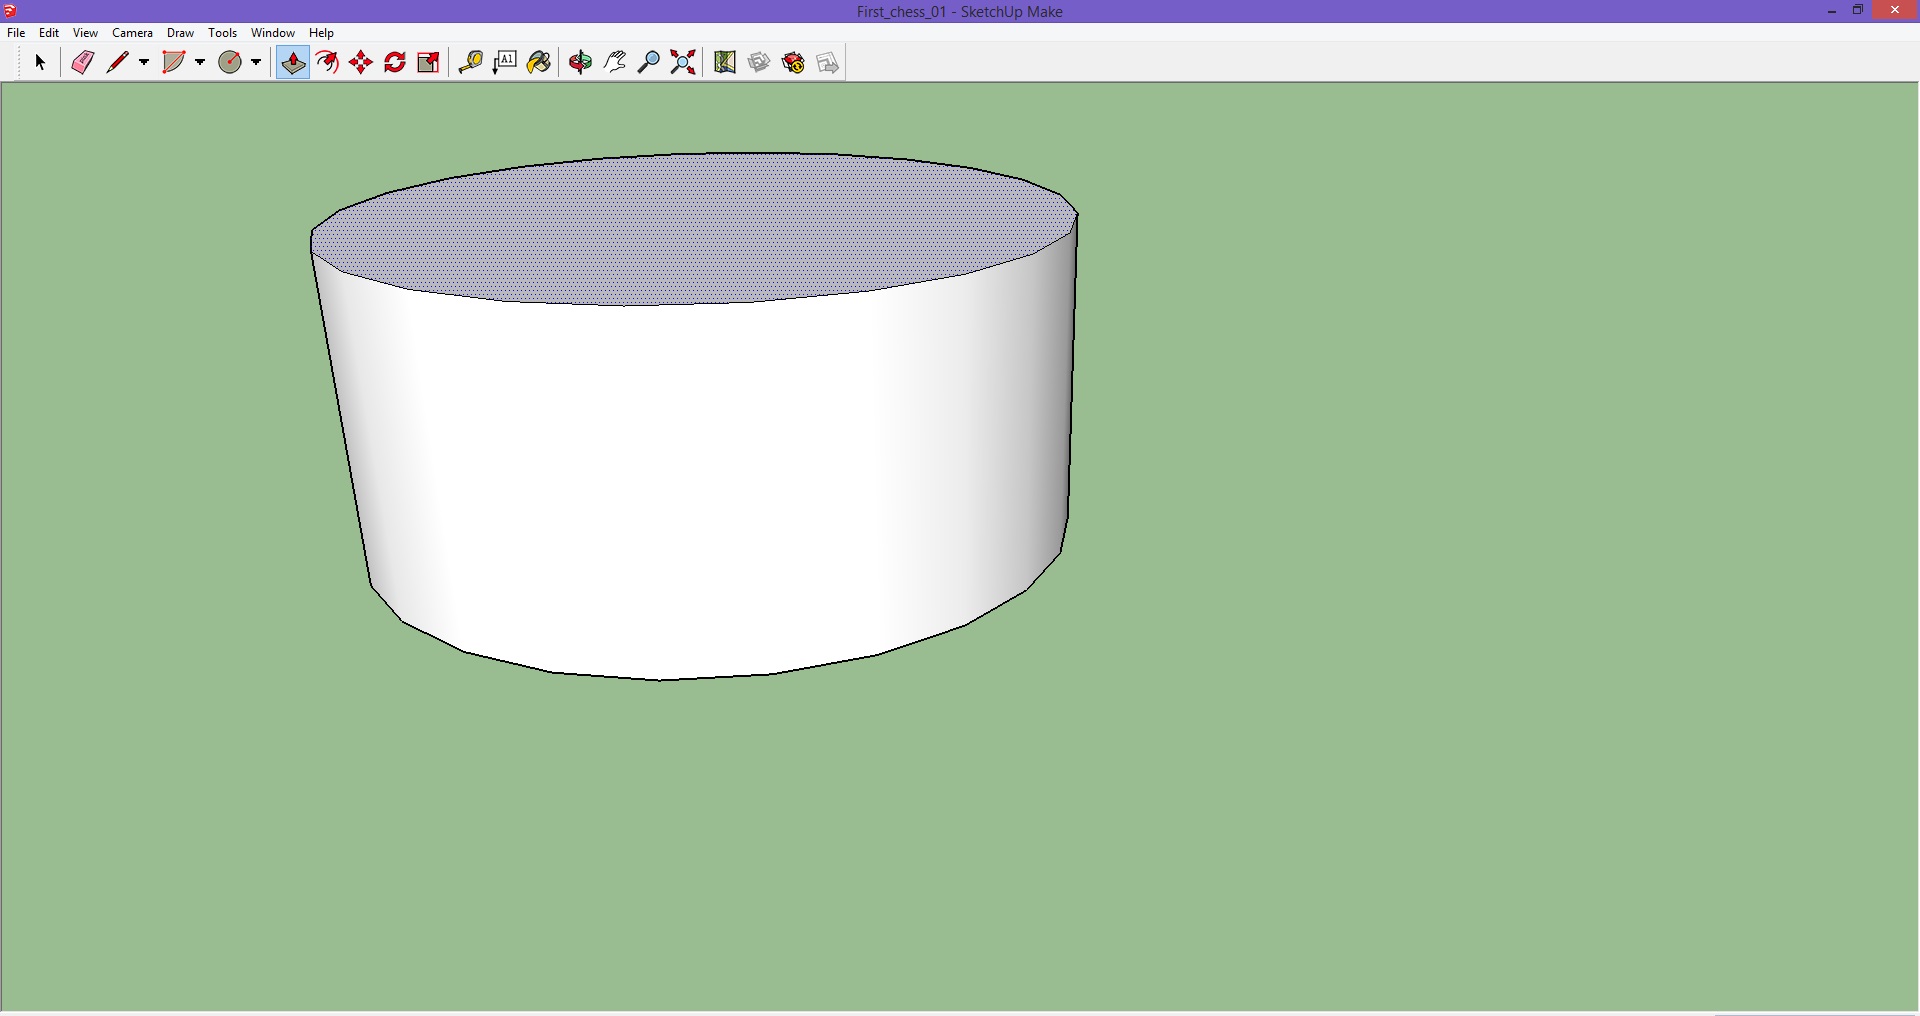Minimize the SketchUp Make window
This screenshot has height=1016, width=1920.
pos(1832,11)
